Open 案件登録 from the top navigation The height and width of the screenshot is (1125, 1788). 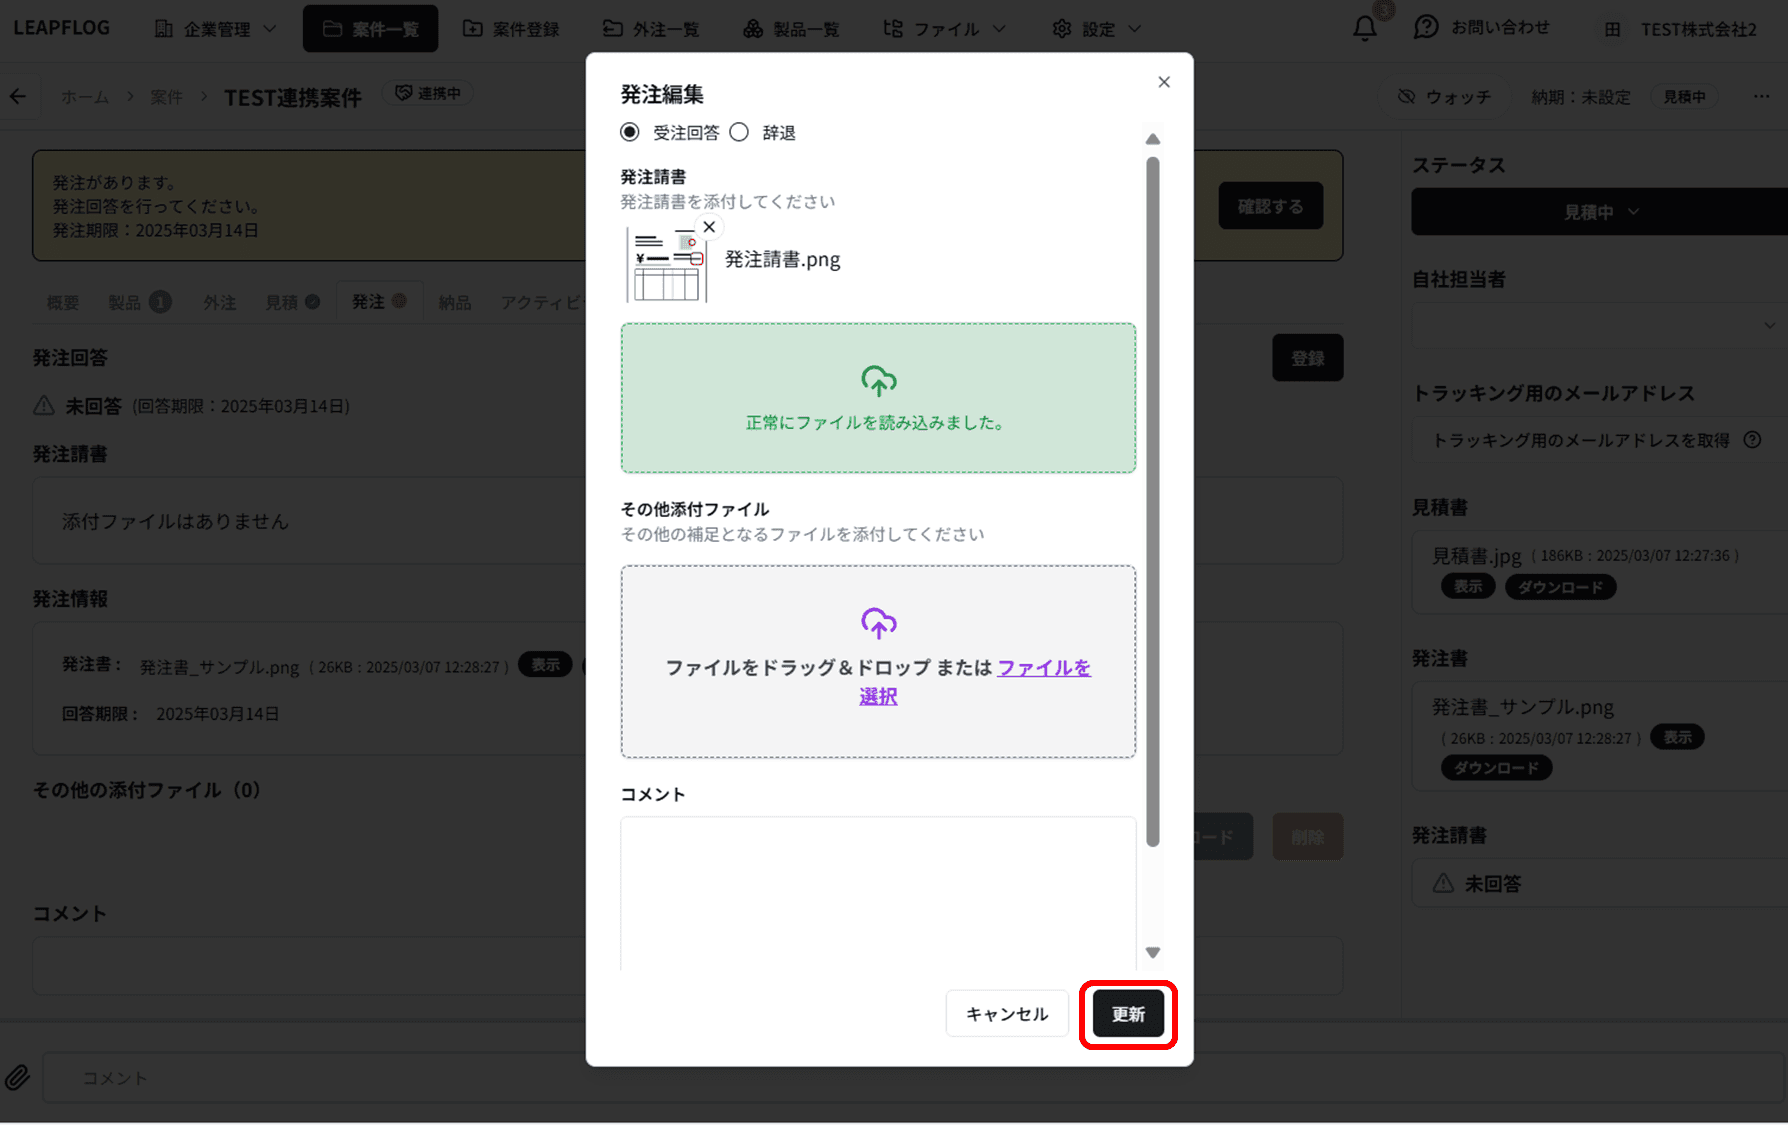(512, 28)
